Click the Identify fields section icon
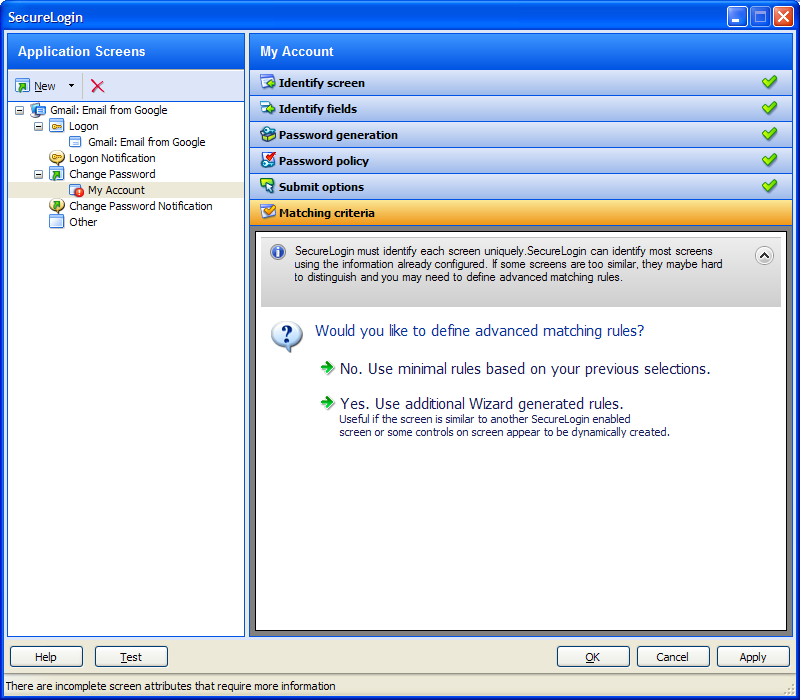 pos(267,109)
